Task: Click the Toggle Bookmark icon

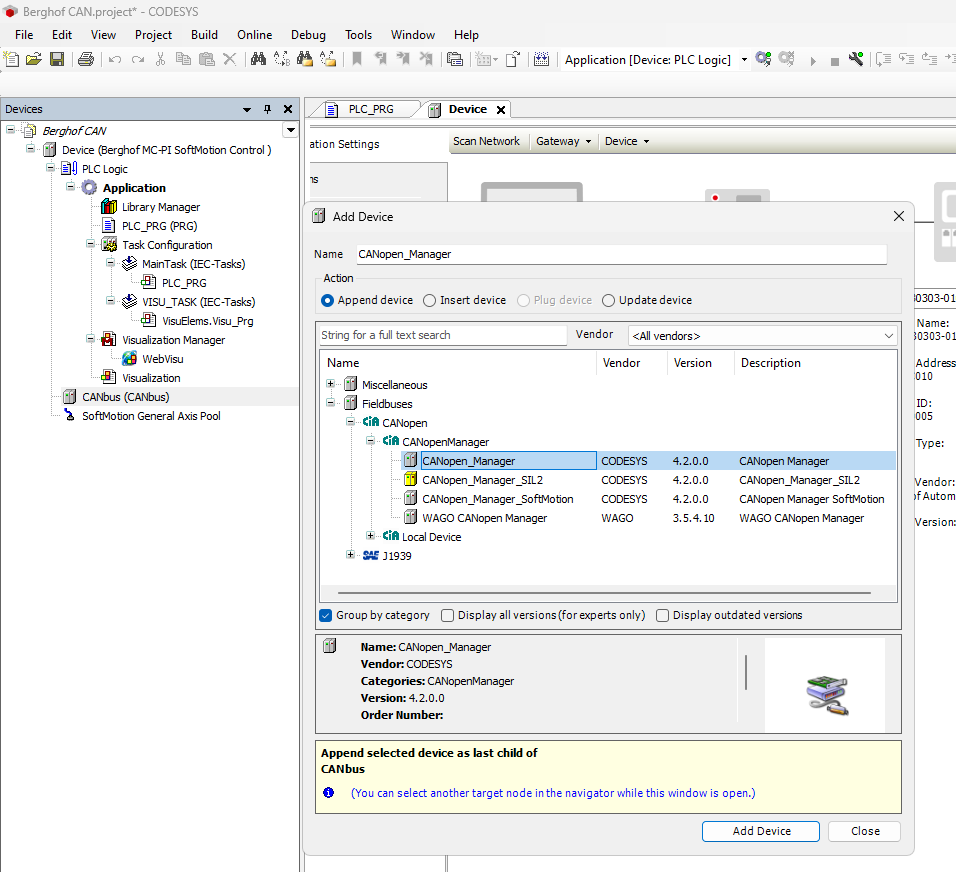Action: (x=357, y=59)
